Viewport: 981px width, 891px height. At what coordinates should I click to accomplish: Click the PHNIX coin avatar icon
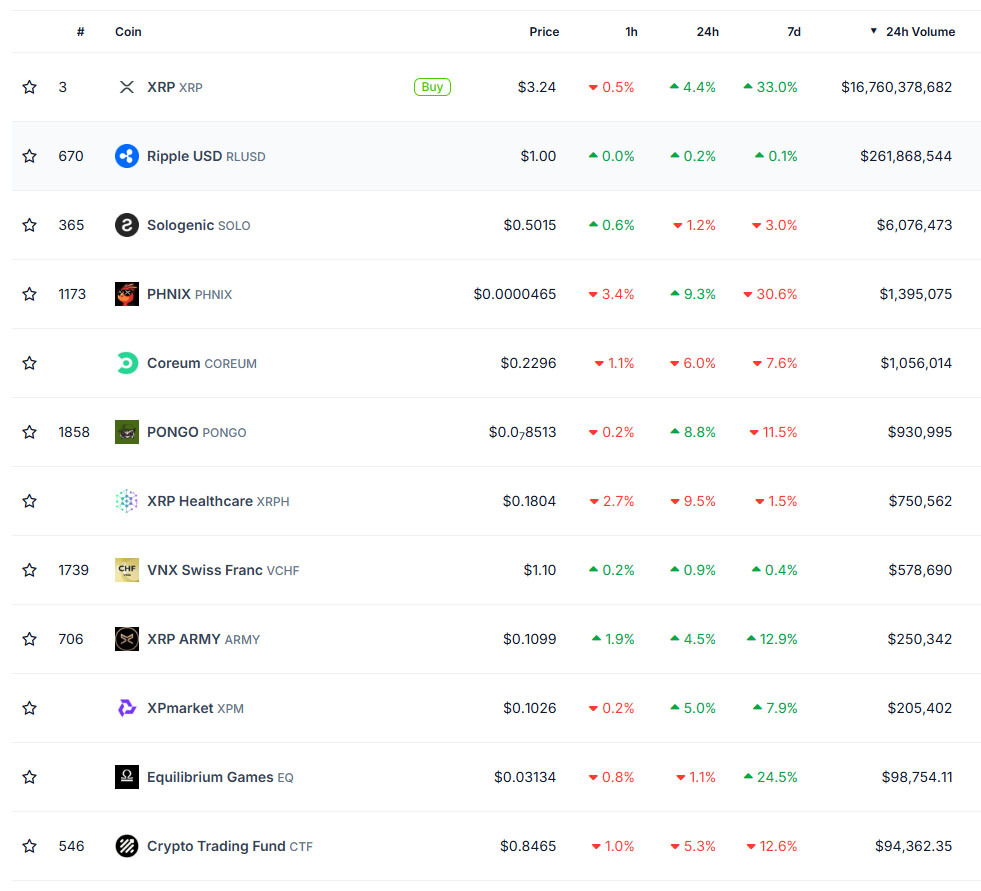(x=127, y=294)
